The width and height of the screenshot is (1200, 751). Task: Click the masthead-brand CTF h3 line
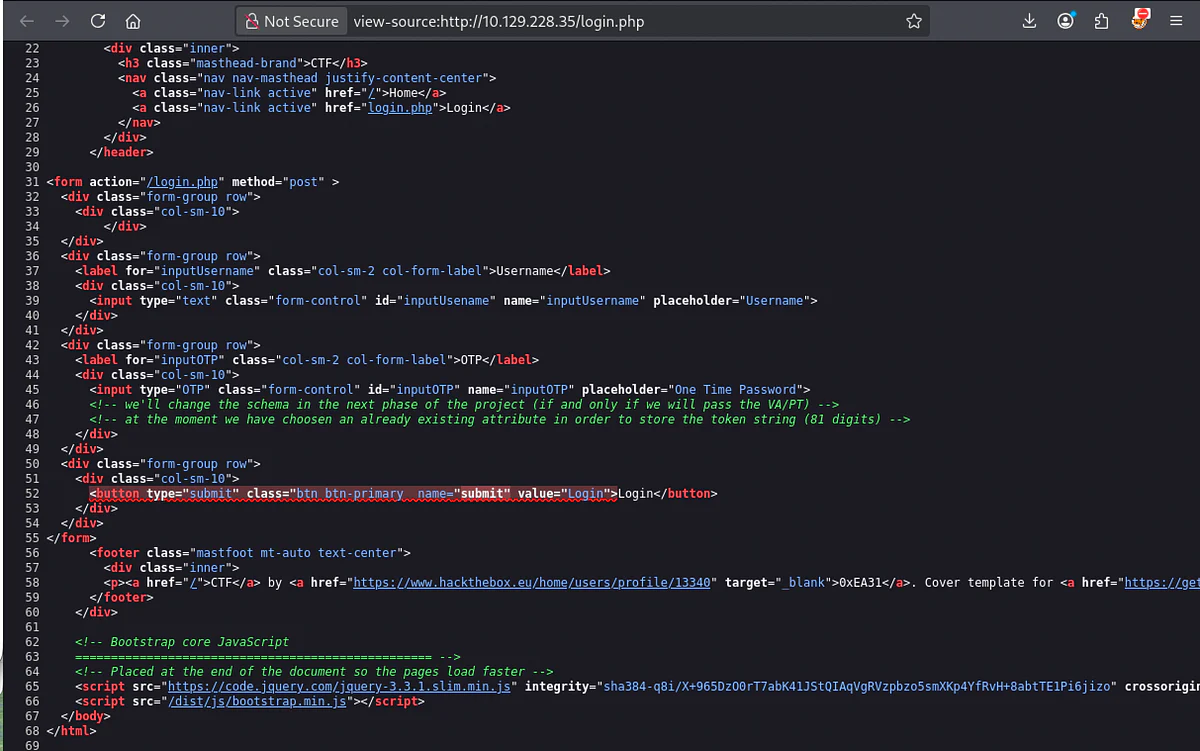[x=244, y=63]
